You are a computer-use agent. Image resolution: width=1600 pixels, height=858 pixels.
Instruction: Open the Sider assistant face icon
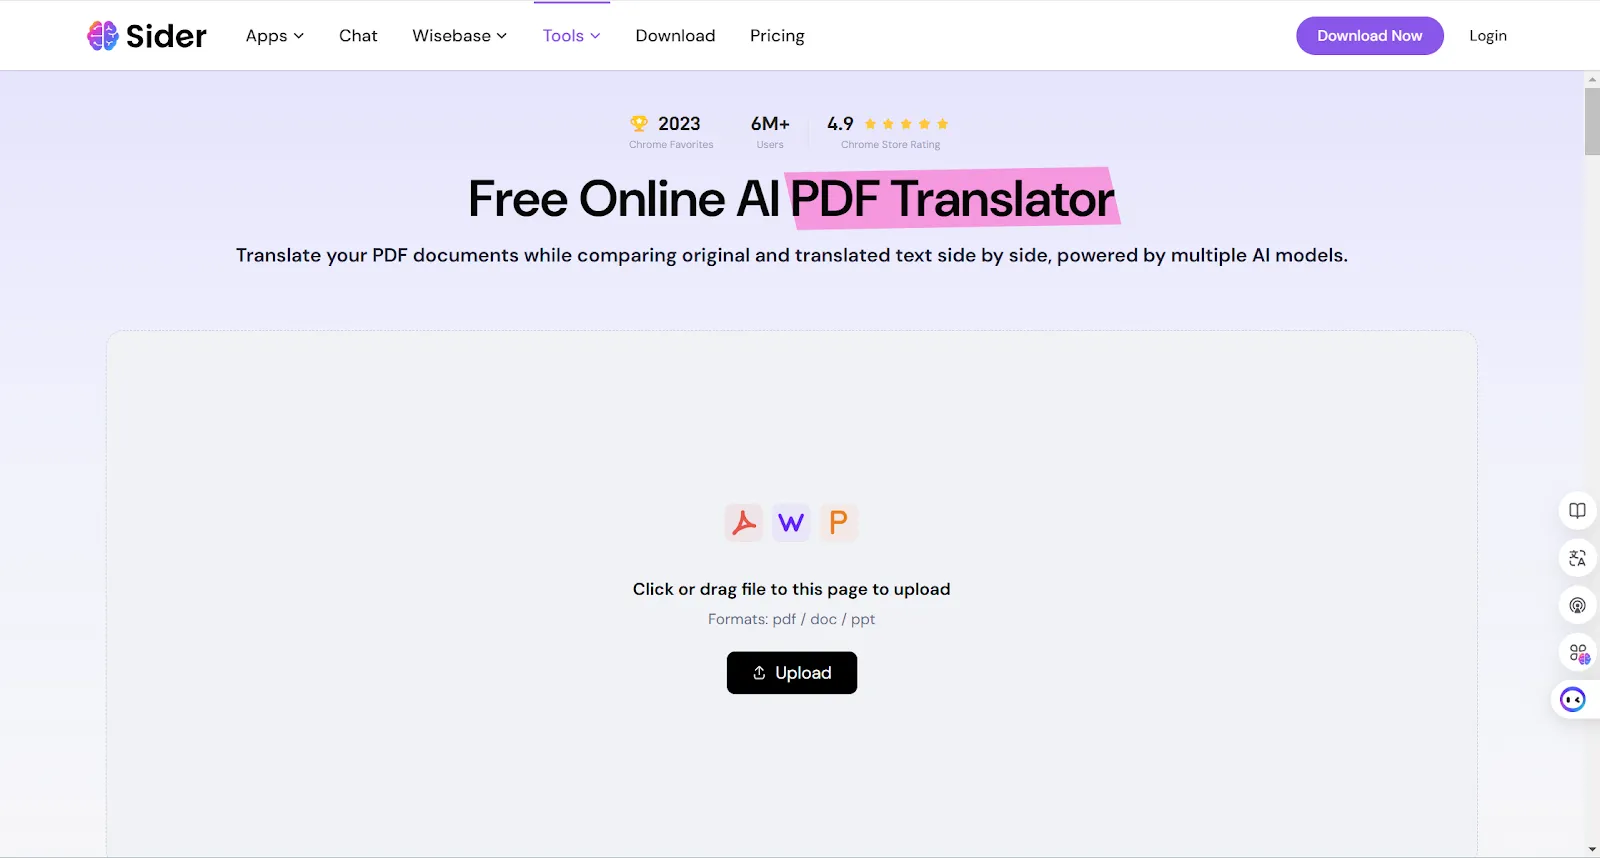pyautogui.click(x=1573, y=699)
